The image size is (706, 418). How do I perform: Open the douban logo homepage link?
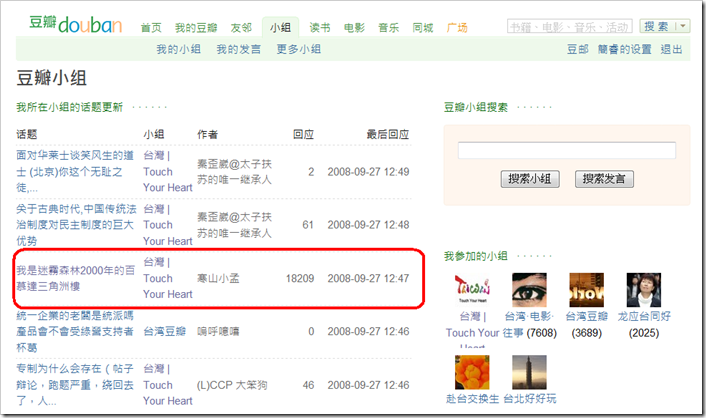pyautogui.click(x=76, y=24)
